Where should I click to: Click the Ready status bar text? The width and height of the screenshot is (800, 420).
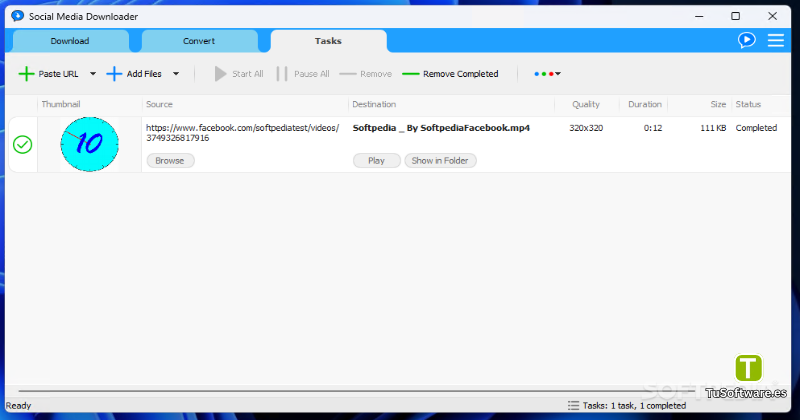(x=18, y=406)
